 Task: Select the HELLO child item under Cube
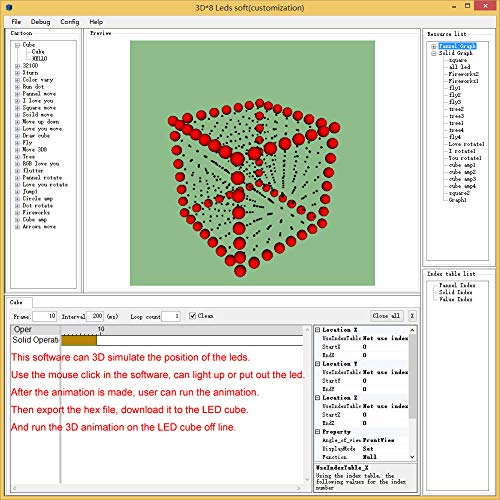click(x=40, y=59)
